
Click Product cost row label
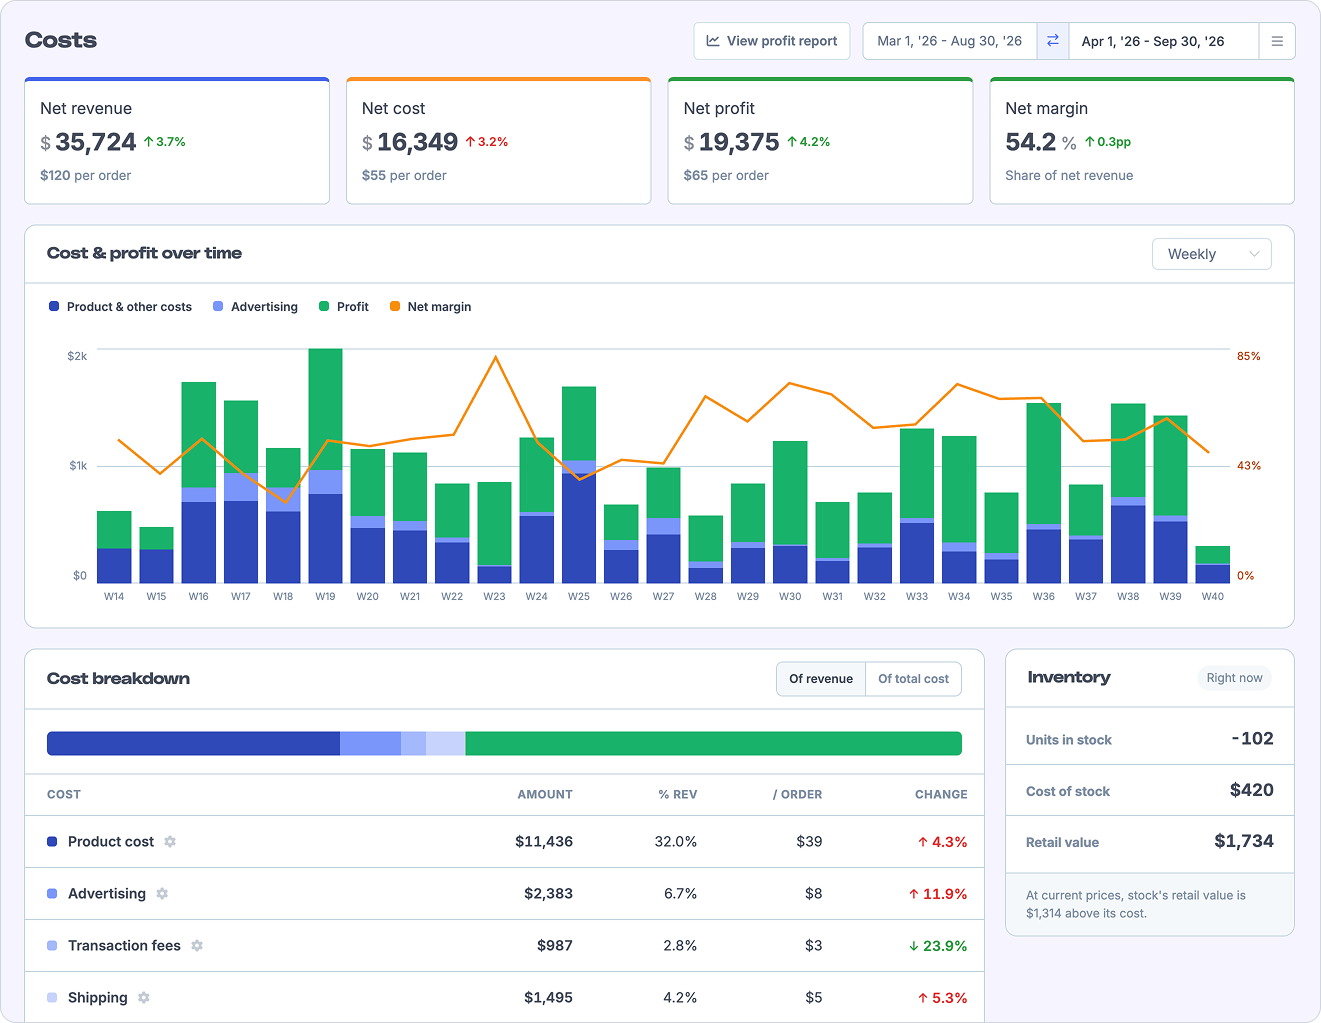(111, 842)
